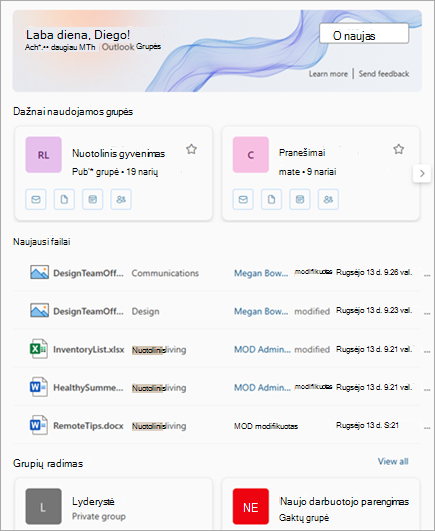Image resolution: width=435 pixels, height=531 pixels.
Task: Open files for Nuotolinis gyvenimas group
Action: point(64,199)
